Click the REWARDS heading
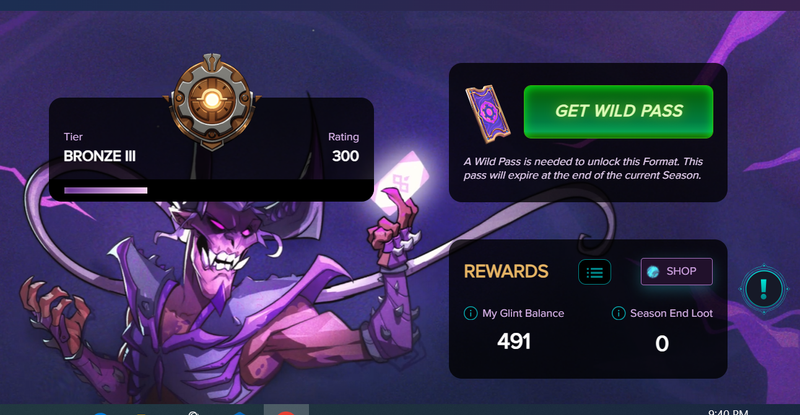This screenshot has width=800, height=415. 506,272
